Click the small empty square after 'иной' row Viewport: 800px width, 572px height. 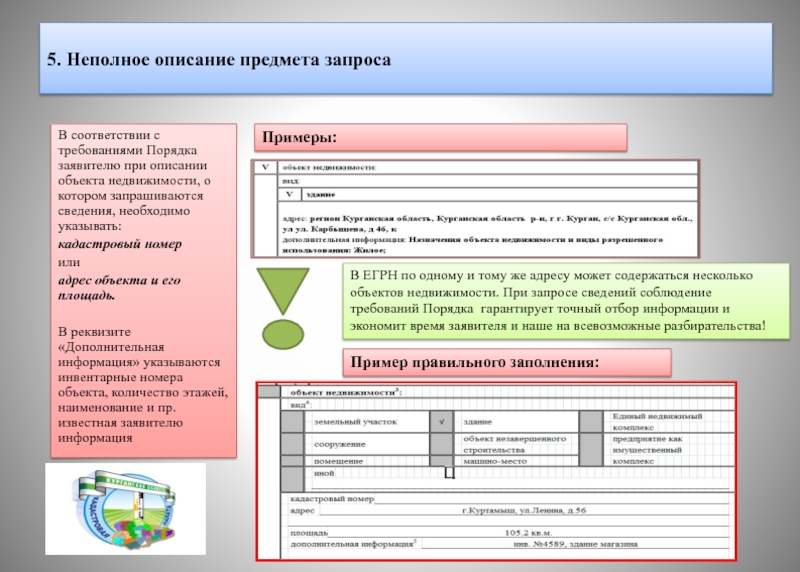[x=449, y=472]
